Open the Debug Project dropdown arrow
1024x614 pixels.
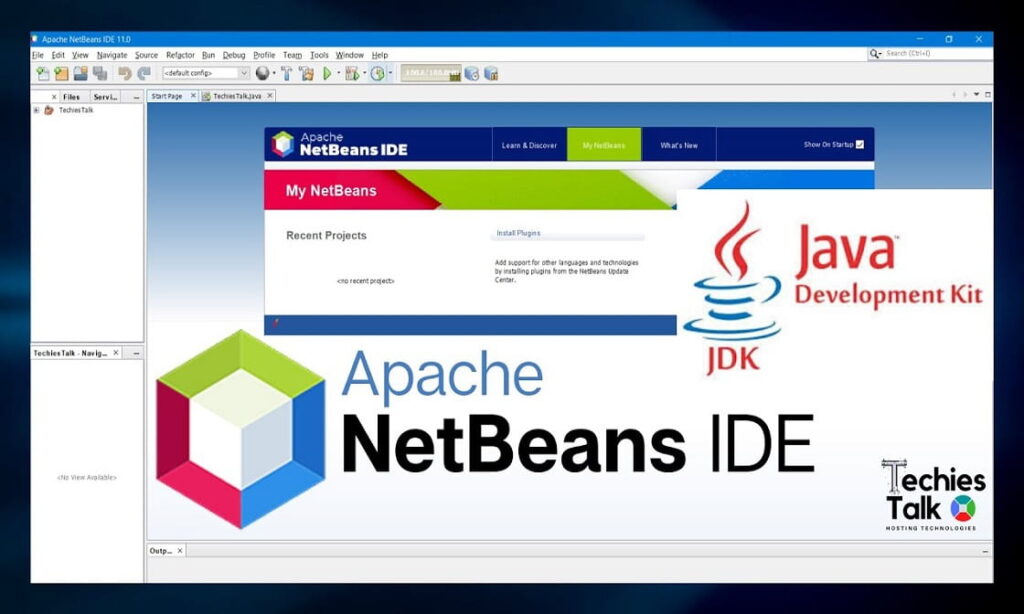tap(364, 73)
